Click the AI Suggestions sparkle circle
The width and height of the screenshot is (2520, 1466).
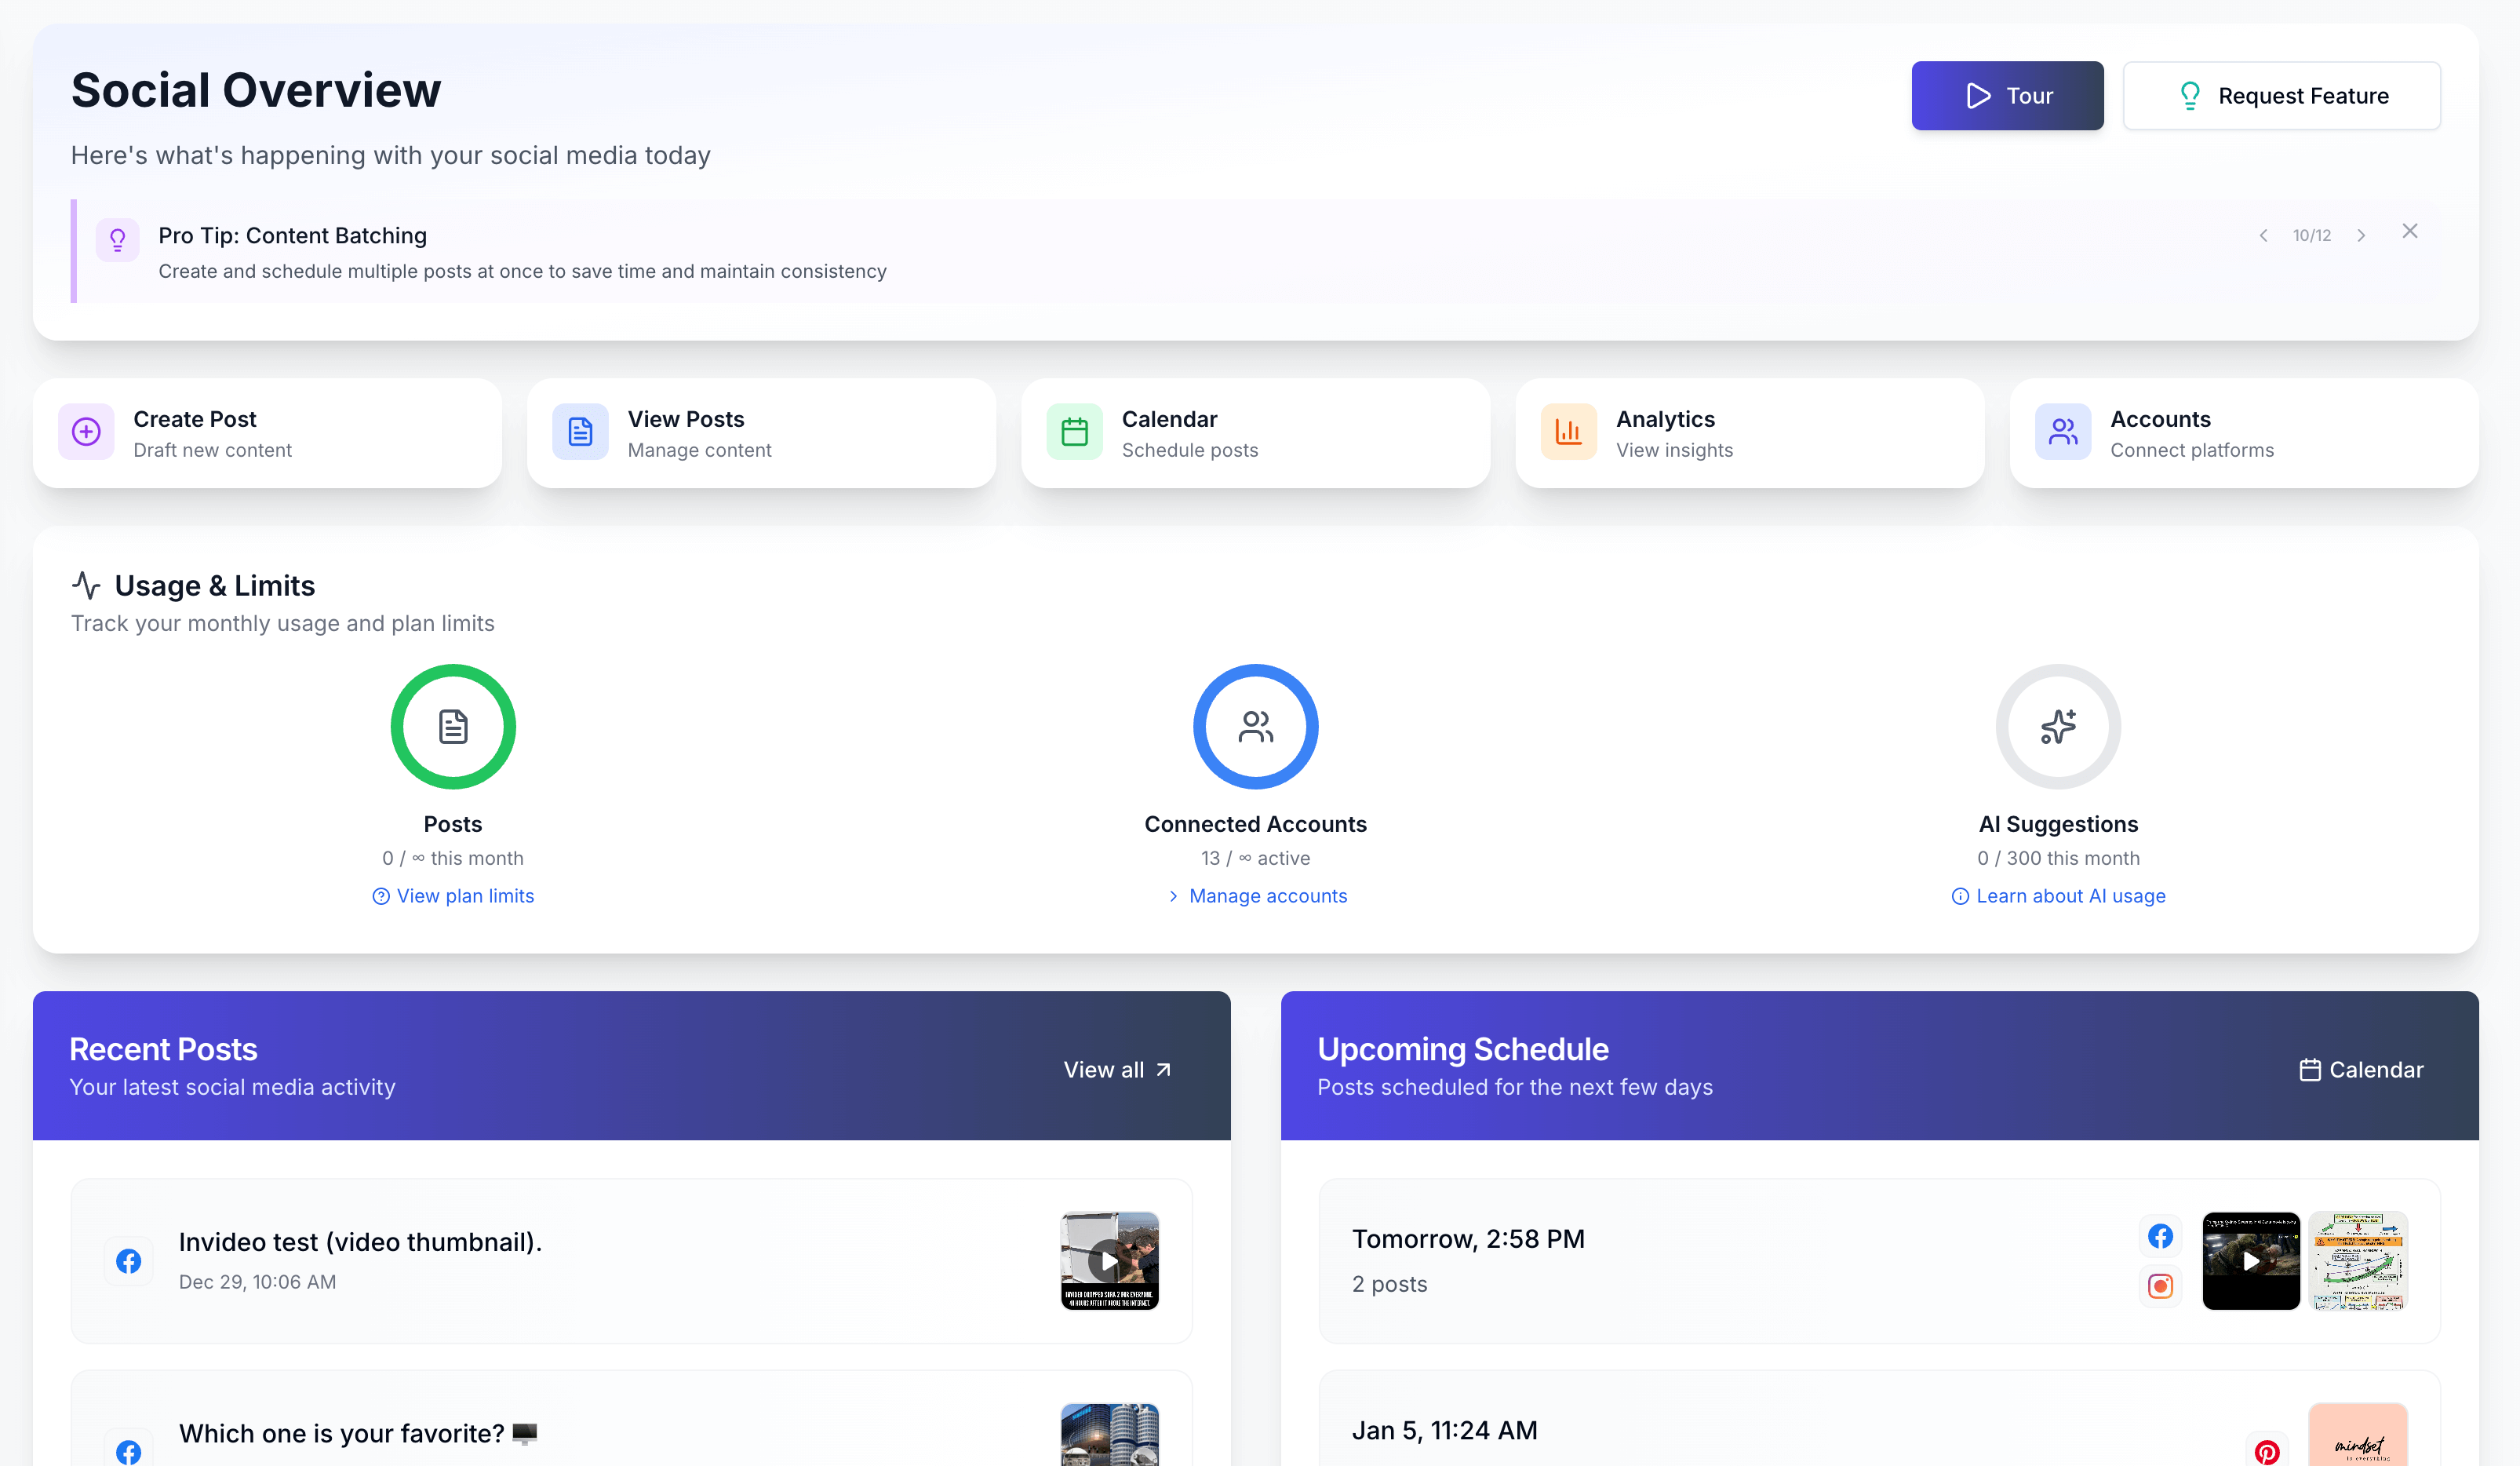pos(2057,727)
